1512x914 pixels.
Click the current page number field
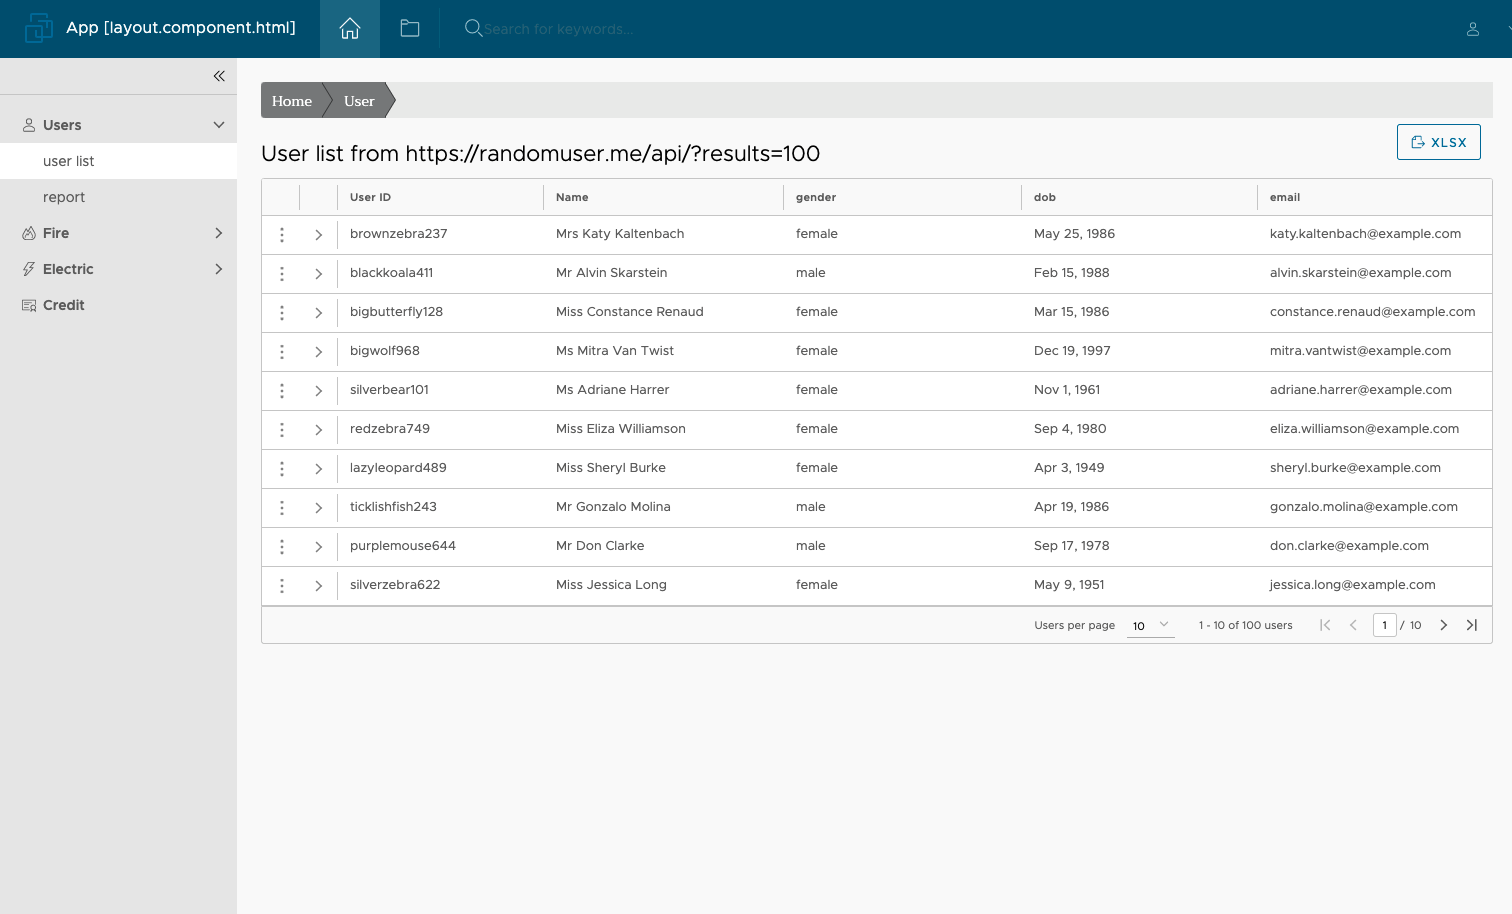tap(1384, 625)
